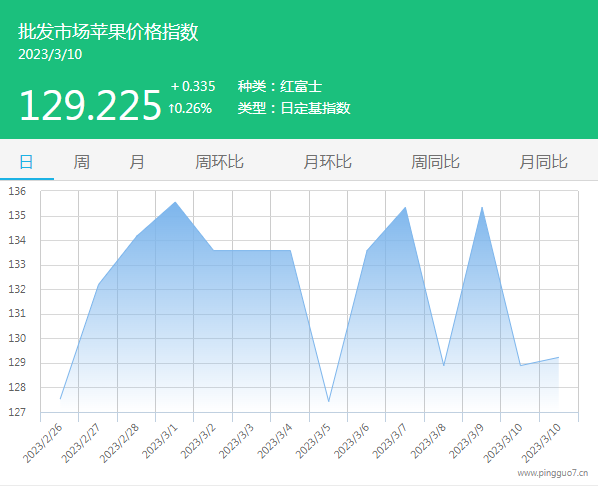Screen dimensions: 598x486
Task: Click the 2023/3/7 x-axis date label
Action: (390, 441)
